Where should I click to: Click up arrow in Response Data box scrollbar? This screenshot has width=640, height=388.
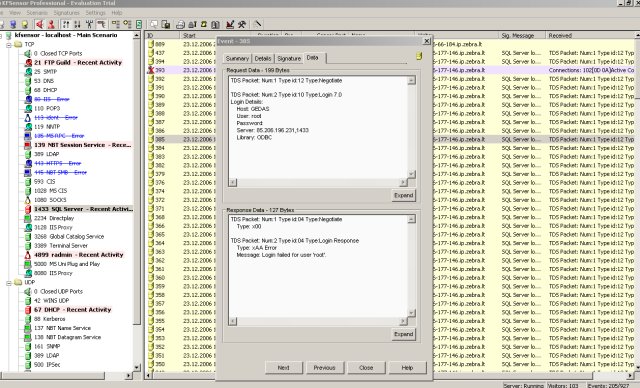tap(411, 219)
